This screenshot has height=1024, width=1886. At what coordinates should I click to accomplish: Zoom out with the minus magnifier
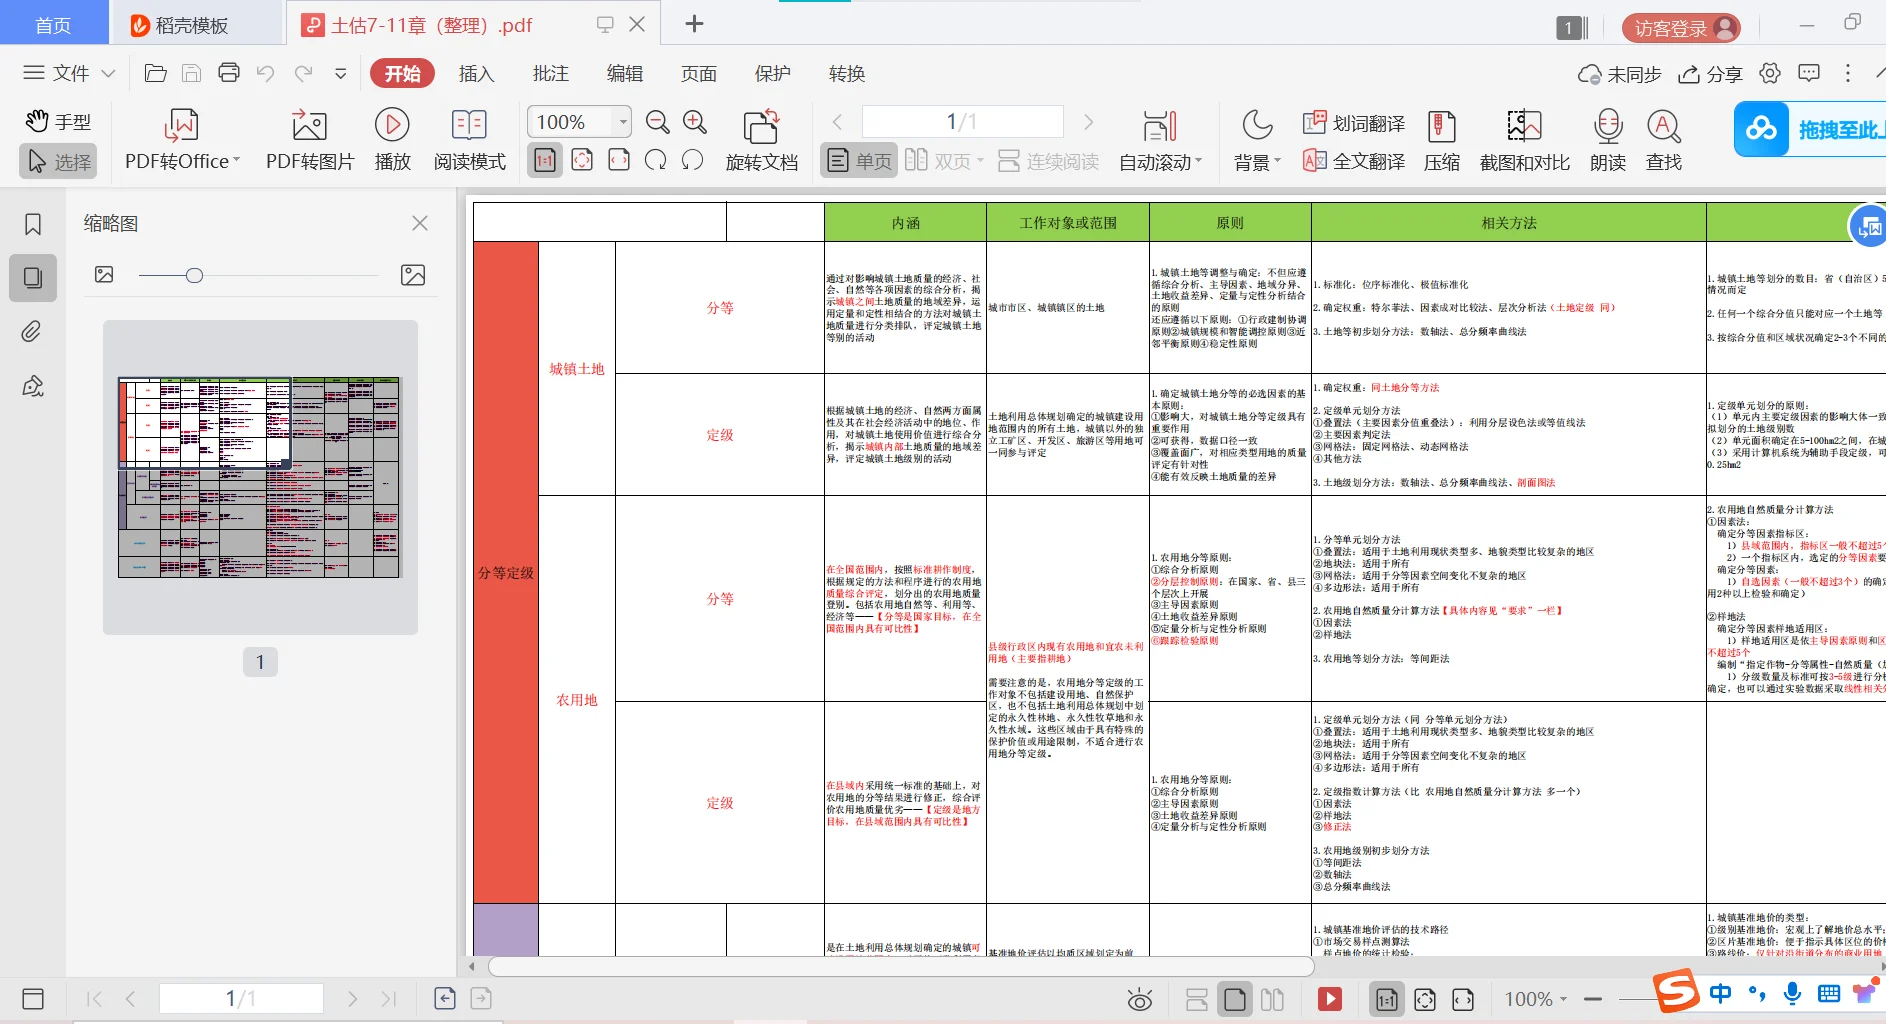click(x=657, y=122)
